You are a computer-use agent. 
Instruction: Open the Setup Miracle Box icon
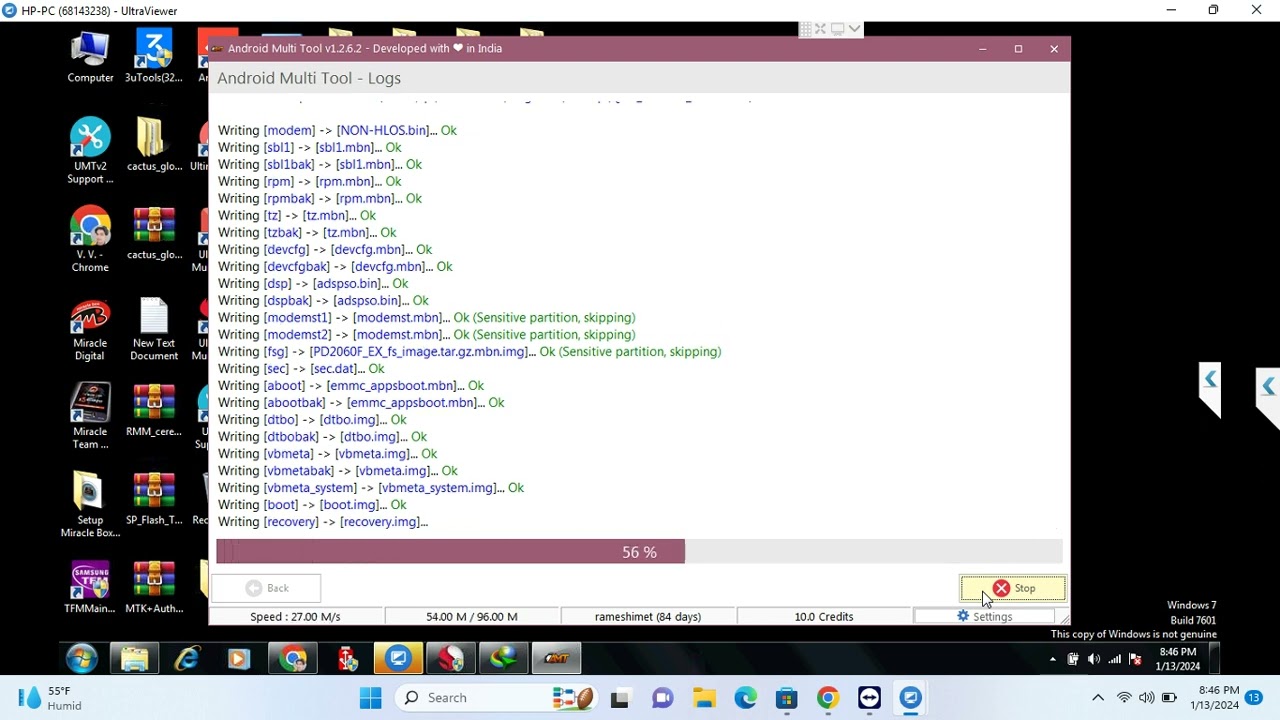pos(90,505)
